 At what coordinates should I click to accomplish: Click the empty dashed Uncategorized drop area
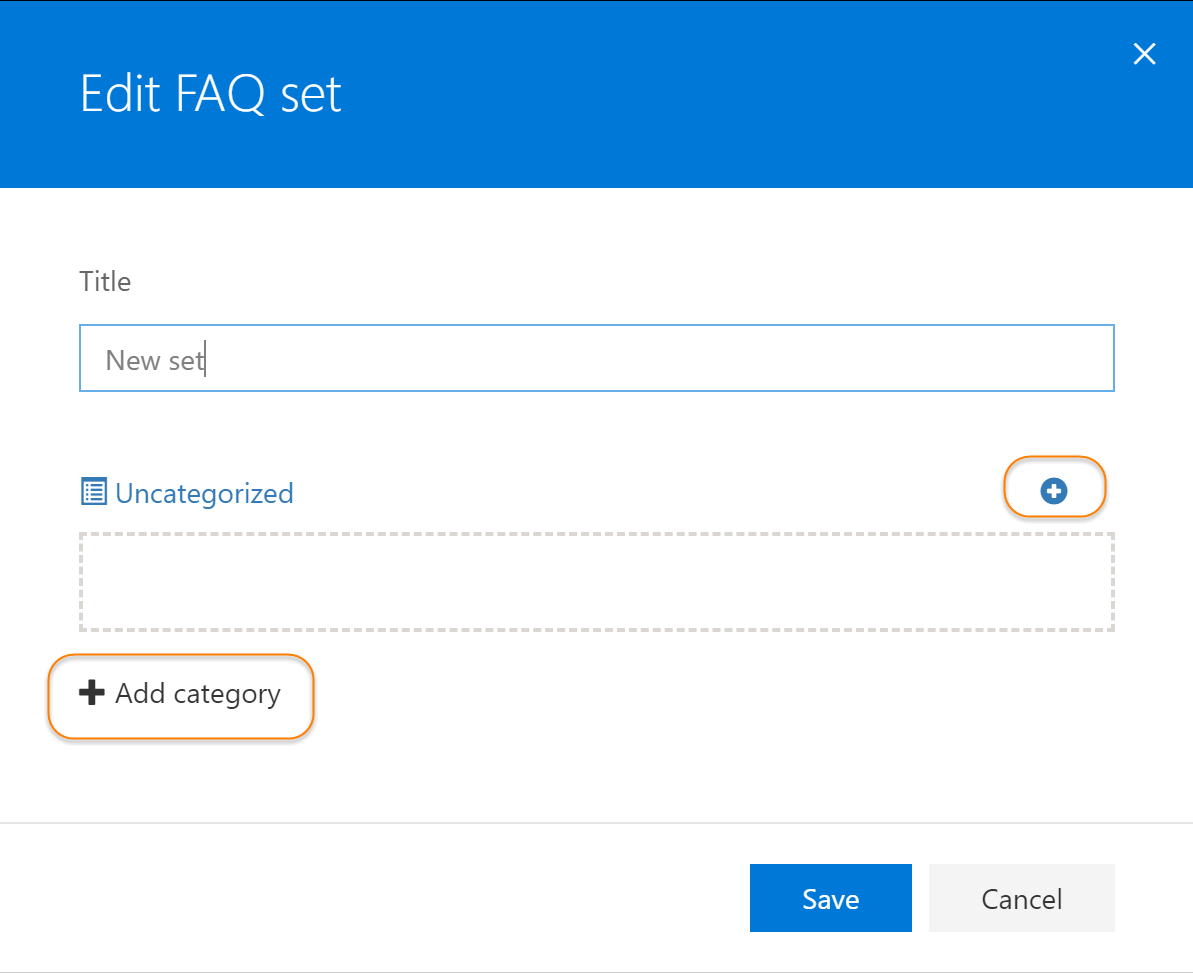[x=596, y=582]
